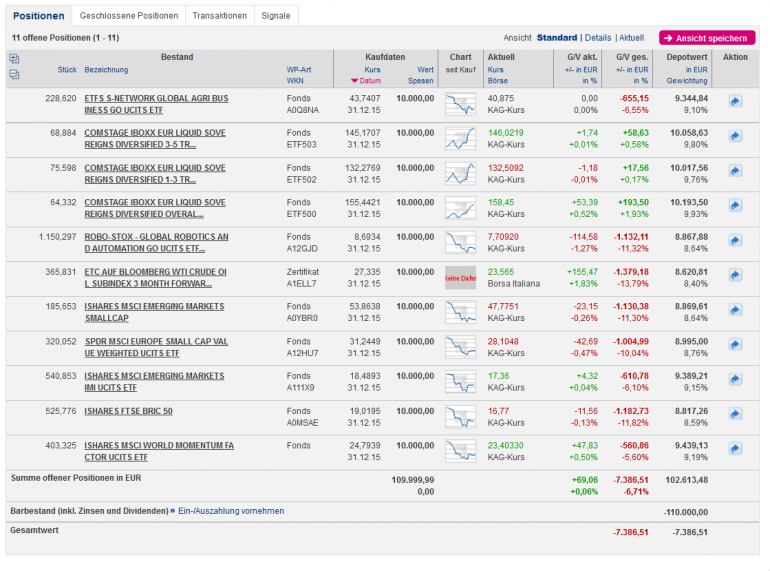
Task: Open iShares FTSE BRIC 50 fund link
Action: pyautogui.click(x=128, y=411)
